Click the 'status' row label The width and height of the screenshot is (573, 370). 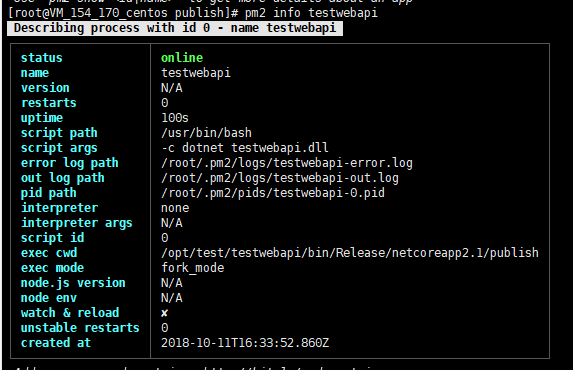[42, 58]
